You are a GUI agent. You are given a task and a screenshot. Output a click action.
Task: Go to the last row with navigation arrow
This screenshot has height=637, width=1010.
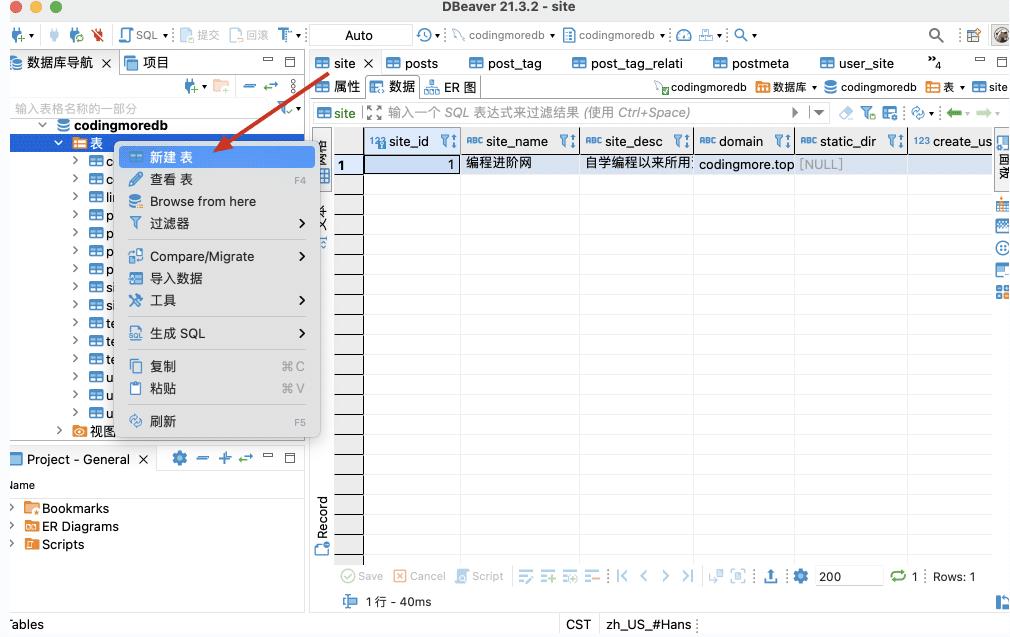[687, 576]
